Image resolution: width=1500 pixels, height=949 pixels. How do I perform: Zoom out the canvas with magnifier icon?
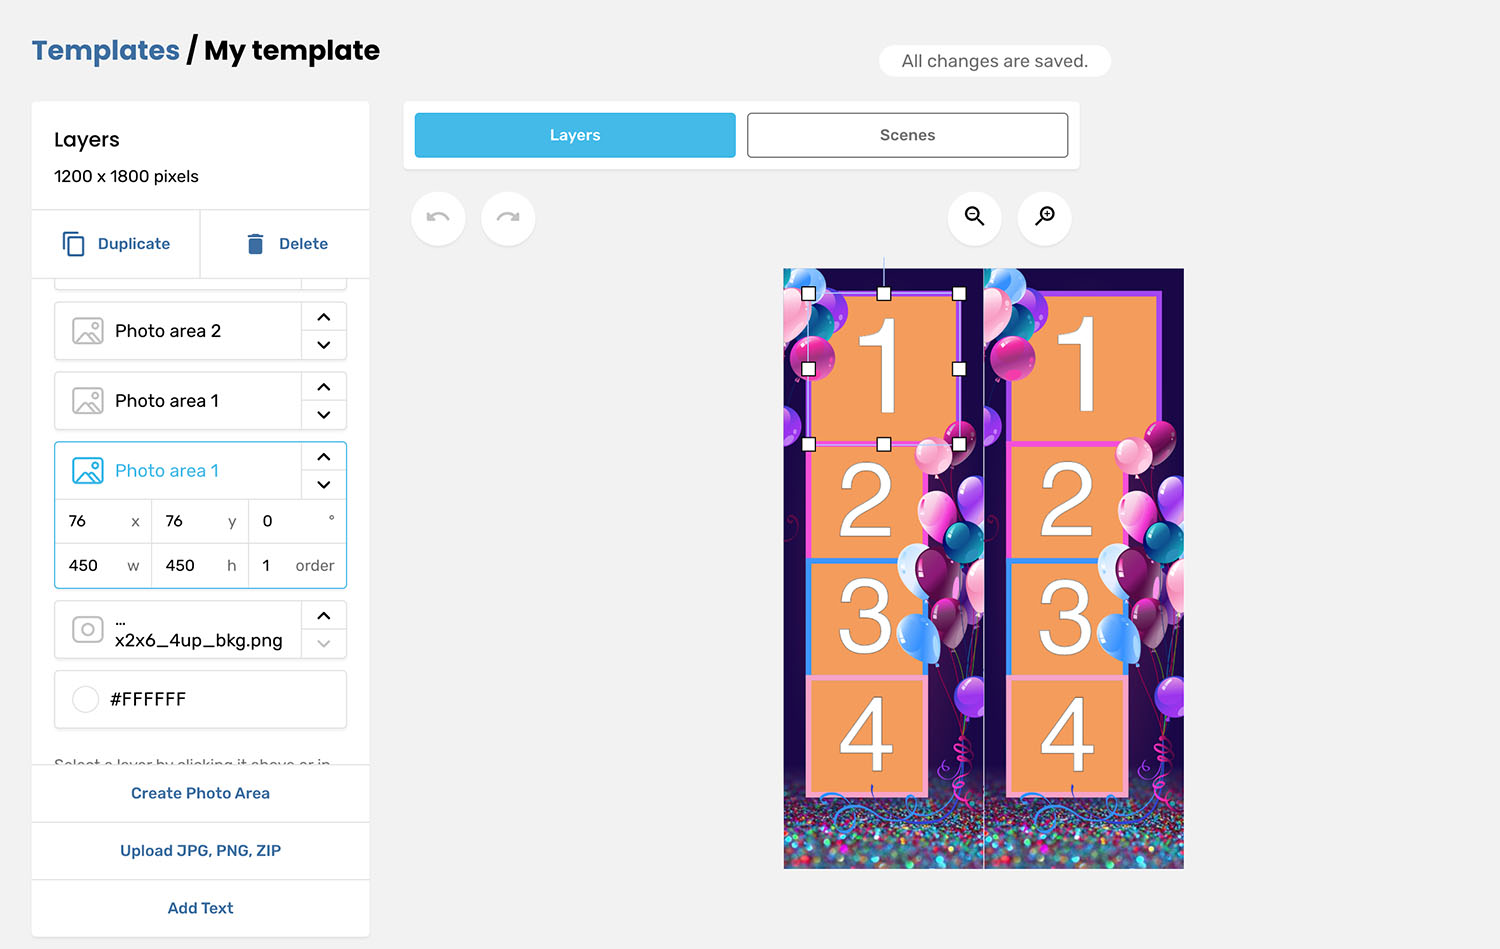point(974,217)
